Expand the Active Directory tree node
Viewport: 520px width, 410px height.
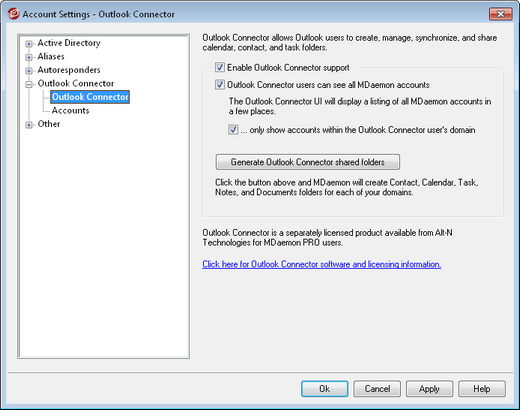(29, 44)
